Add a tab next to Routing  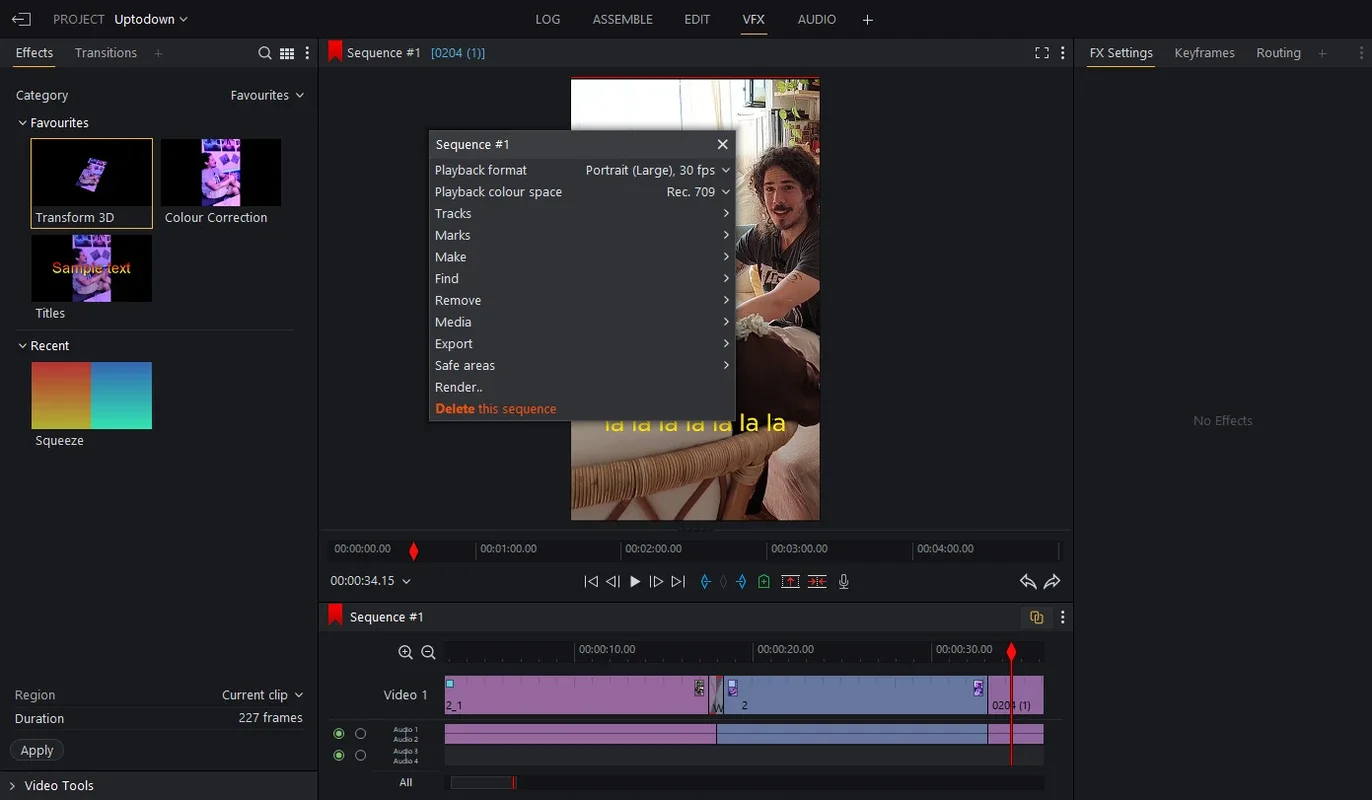[1322, 53]
